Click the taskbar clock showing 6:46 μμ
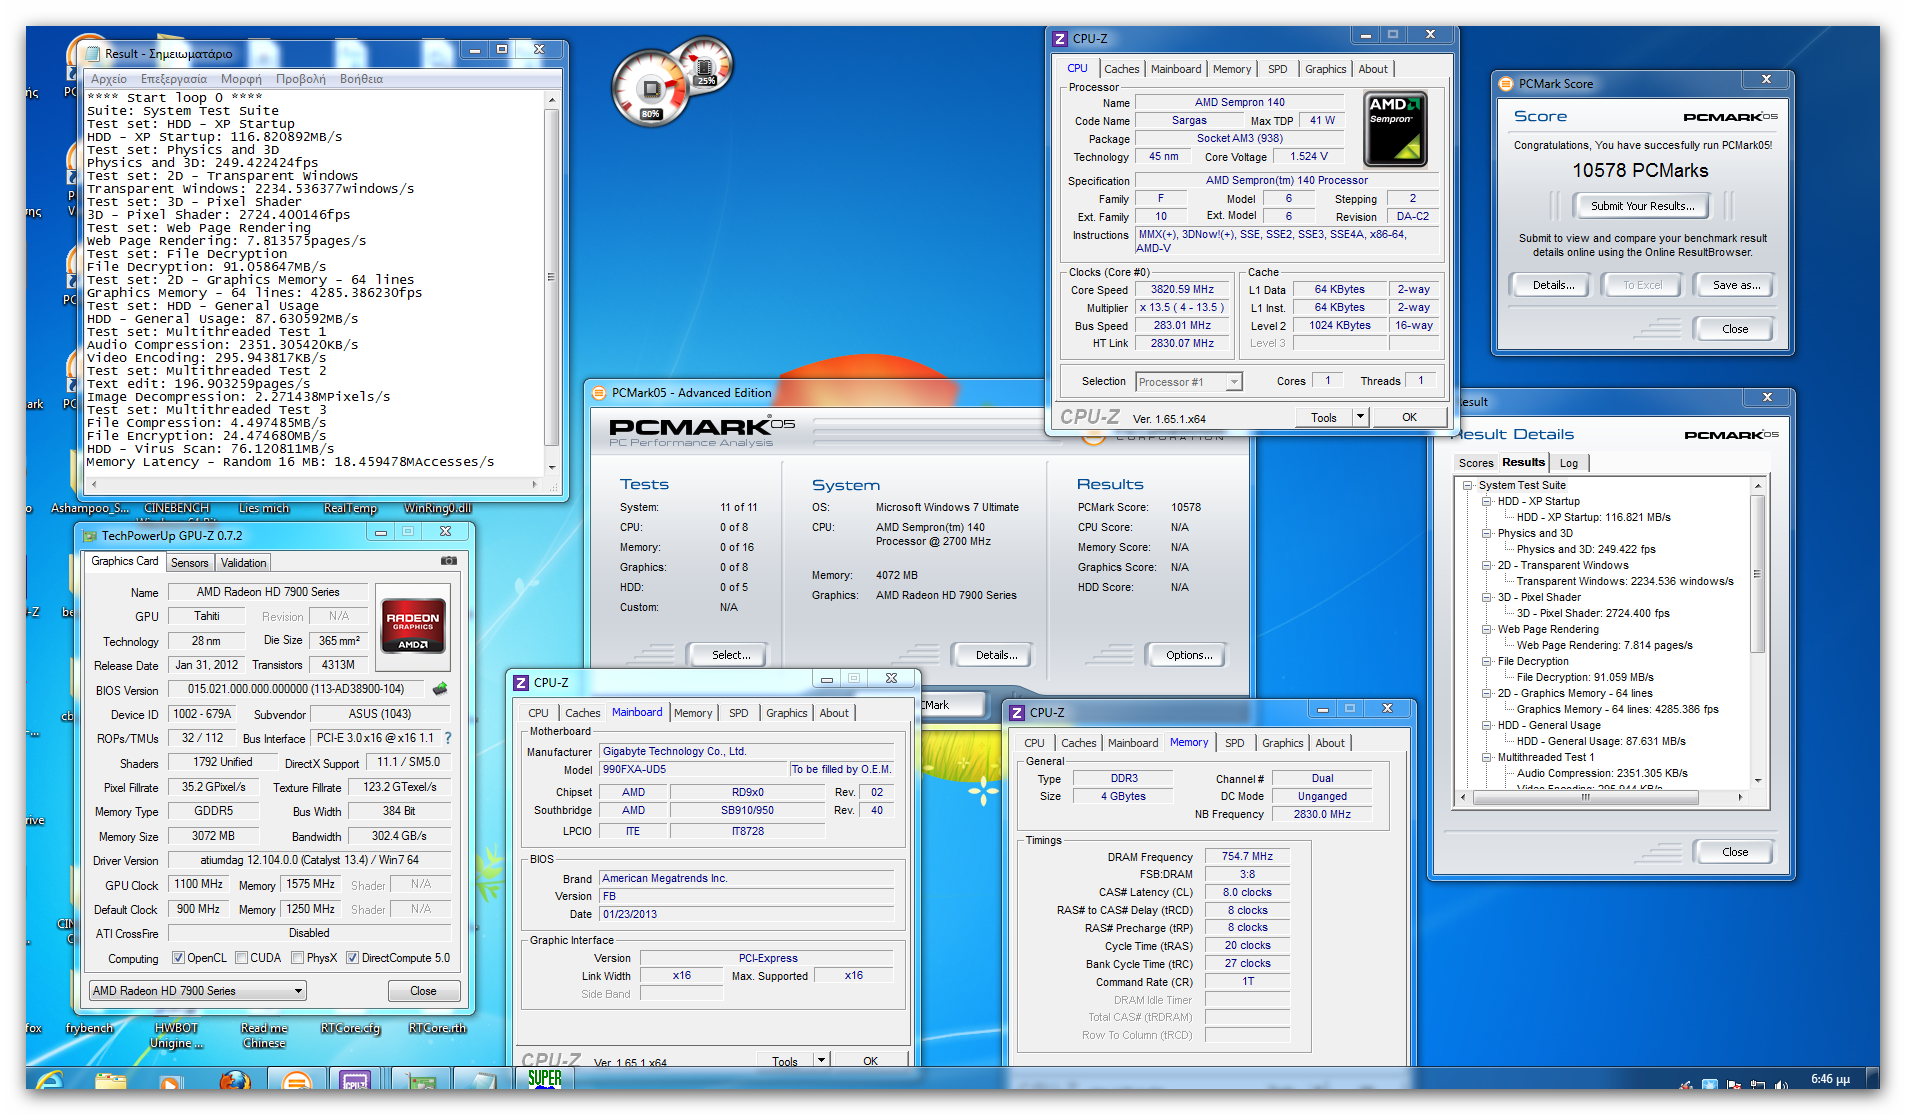This screenshot has height=1115, width=1906. click(x=1830, y=1079)
